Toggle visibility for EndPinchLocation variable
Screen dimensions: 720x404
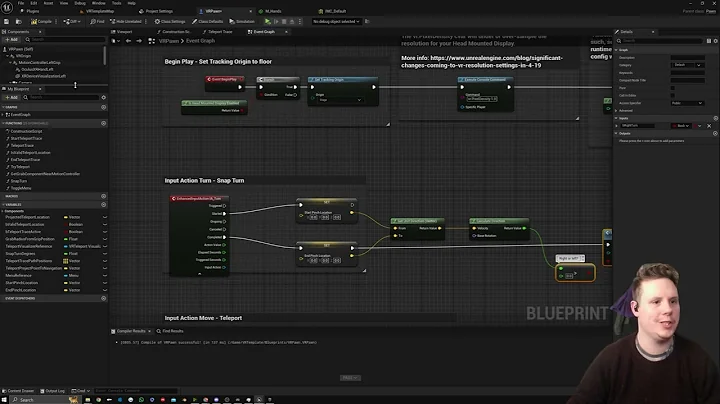(x=105, y=290)
